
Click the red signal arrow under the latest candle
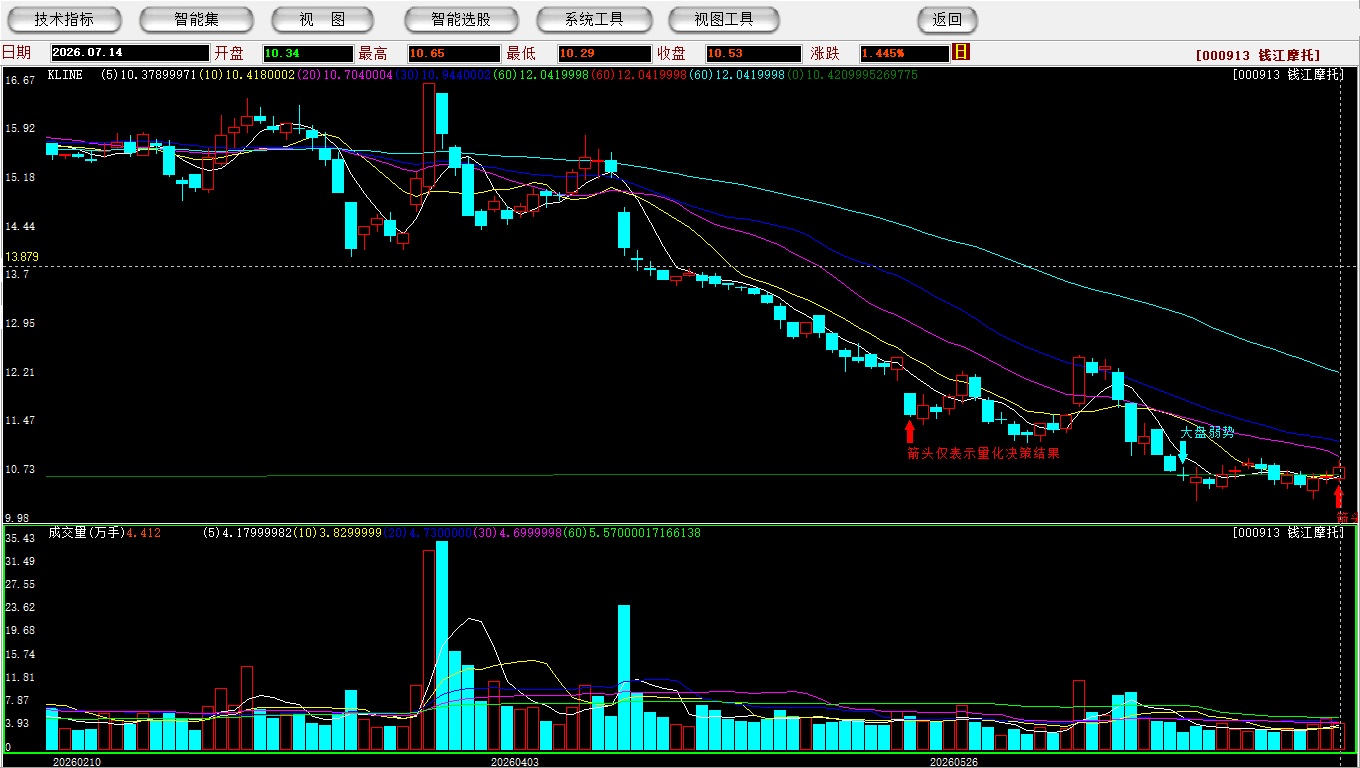pos(1339,496)
